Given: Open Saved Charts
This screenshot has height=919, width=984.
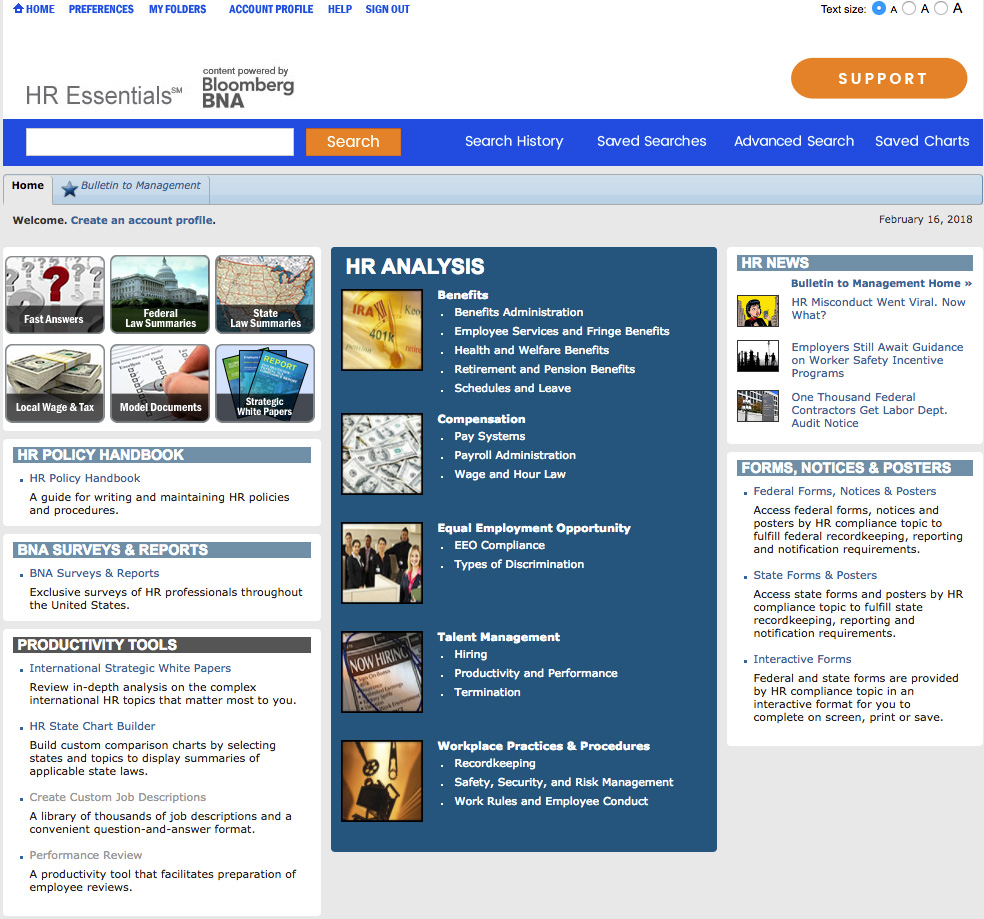Looking at the screenshot, I should [x=922, y=141].
